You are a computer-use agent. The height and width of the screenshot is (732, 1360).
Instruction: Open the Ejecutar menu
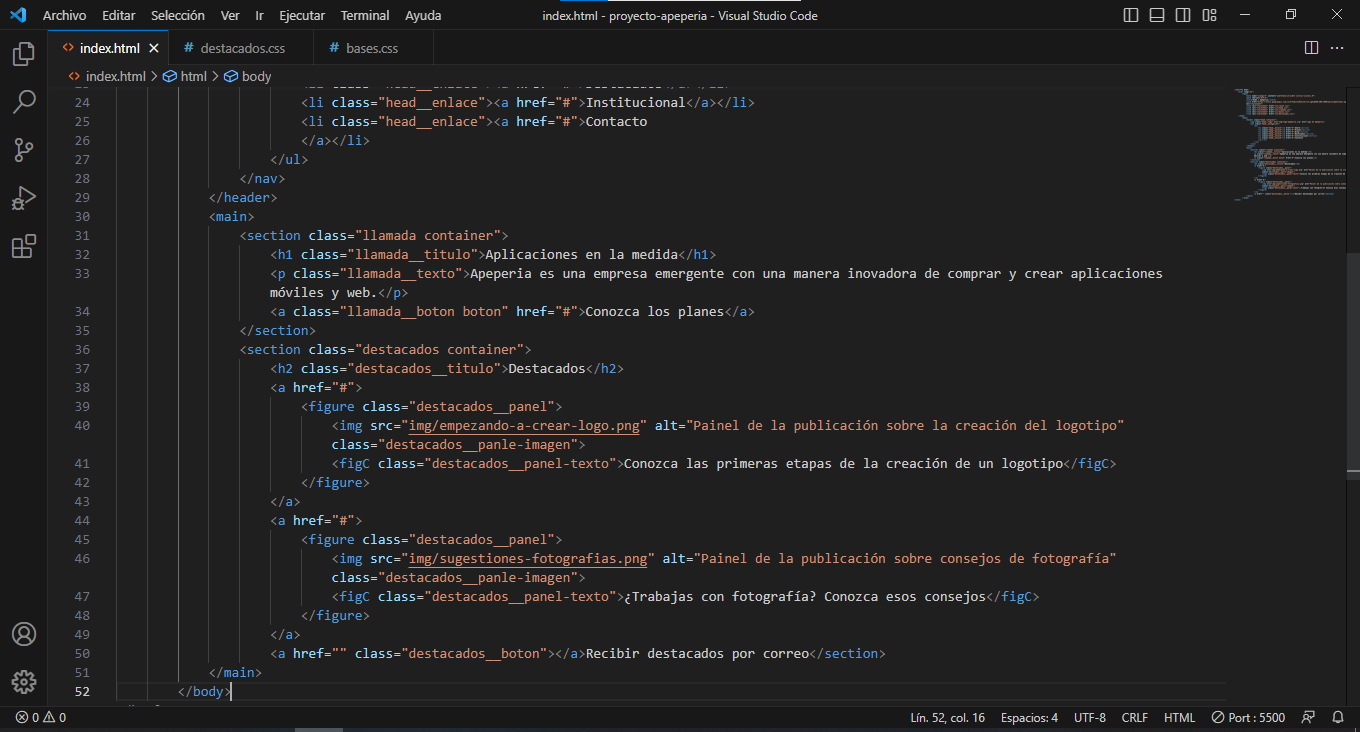302,15
